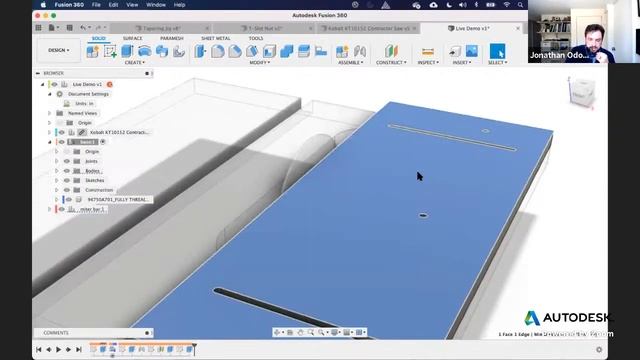Jump to timeline end
This screenshot has width=640, height=360.
tap(79, 349)
